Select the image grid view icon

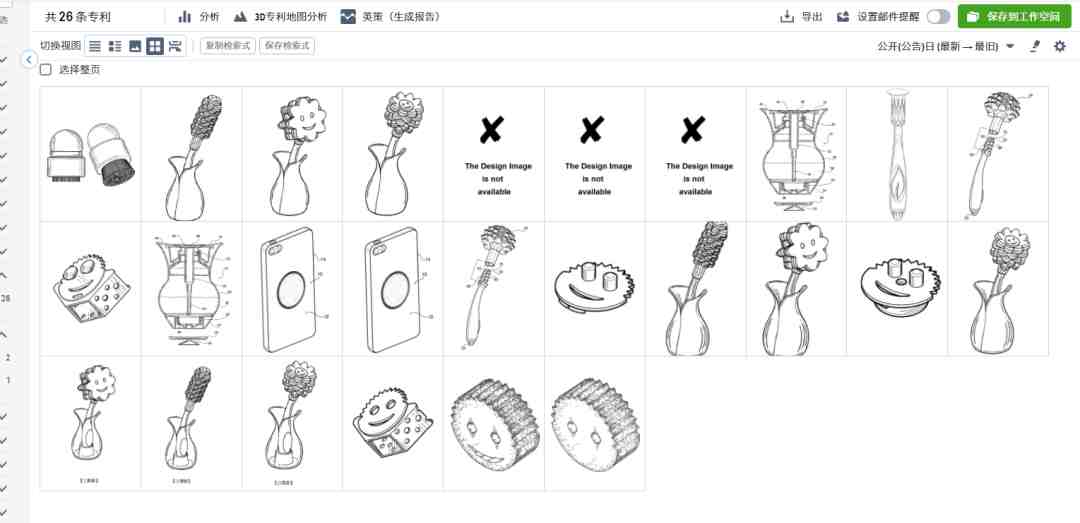(155, 46)
